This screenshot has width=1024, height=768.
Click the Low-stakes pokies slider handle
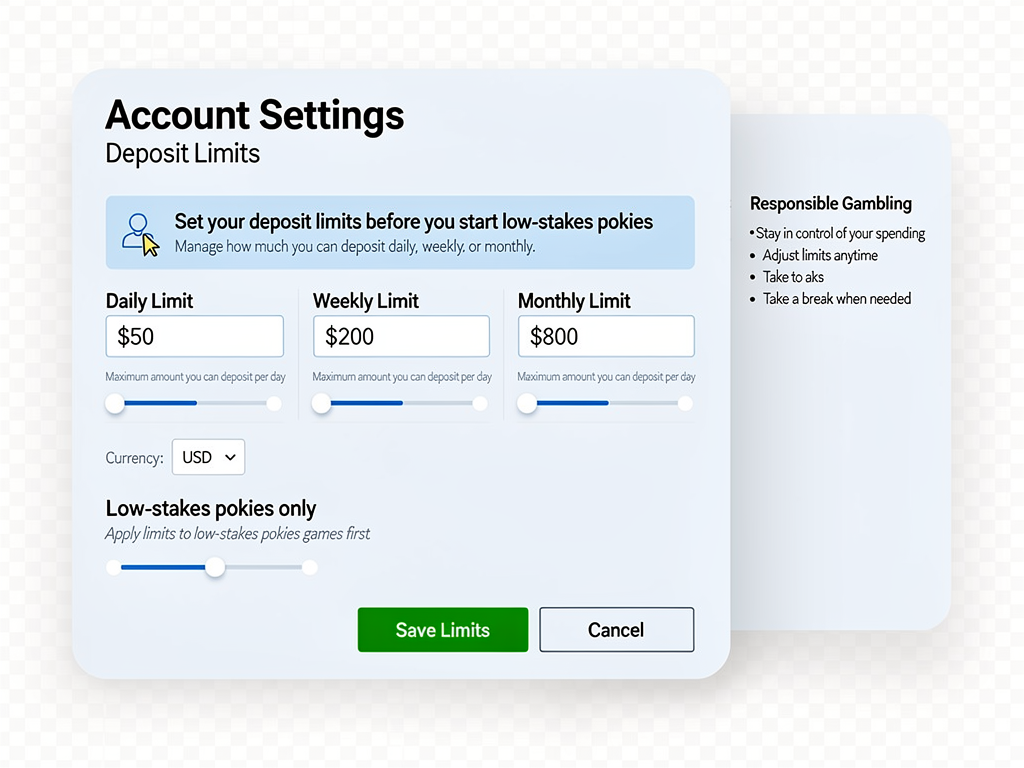point(215,567)
